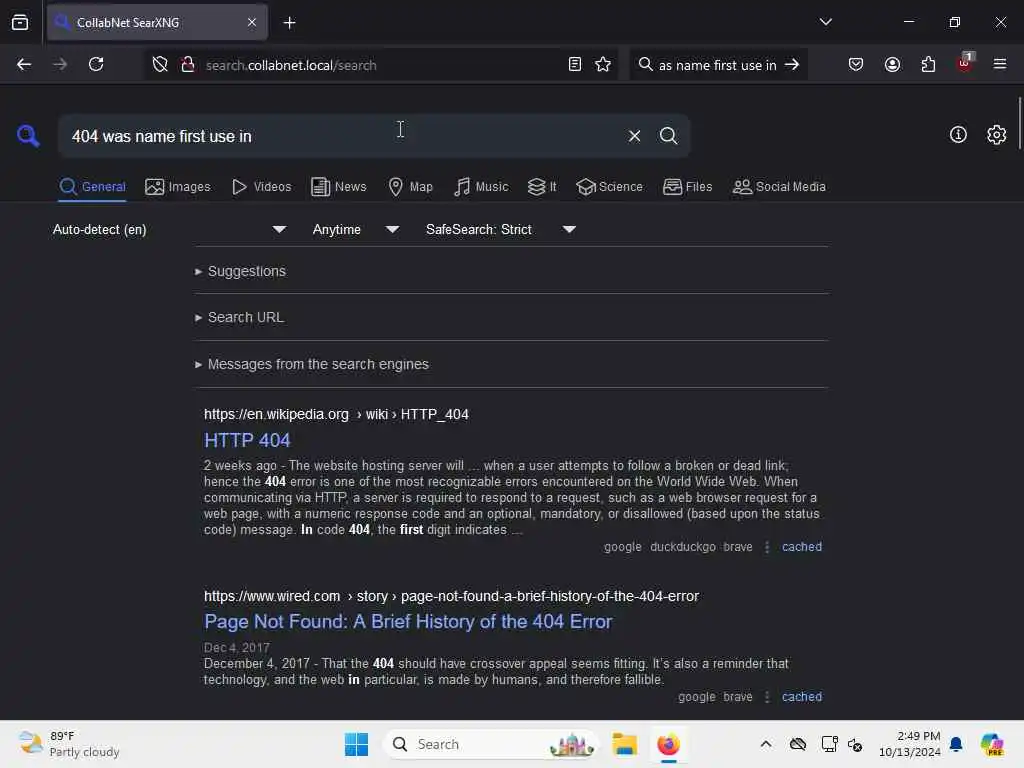Switch to It category
The height and width of the screenshot is (768, 1024).
(542, 187)
